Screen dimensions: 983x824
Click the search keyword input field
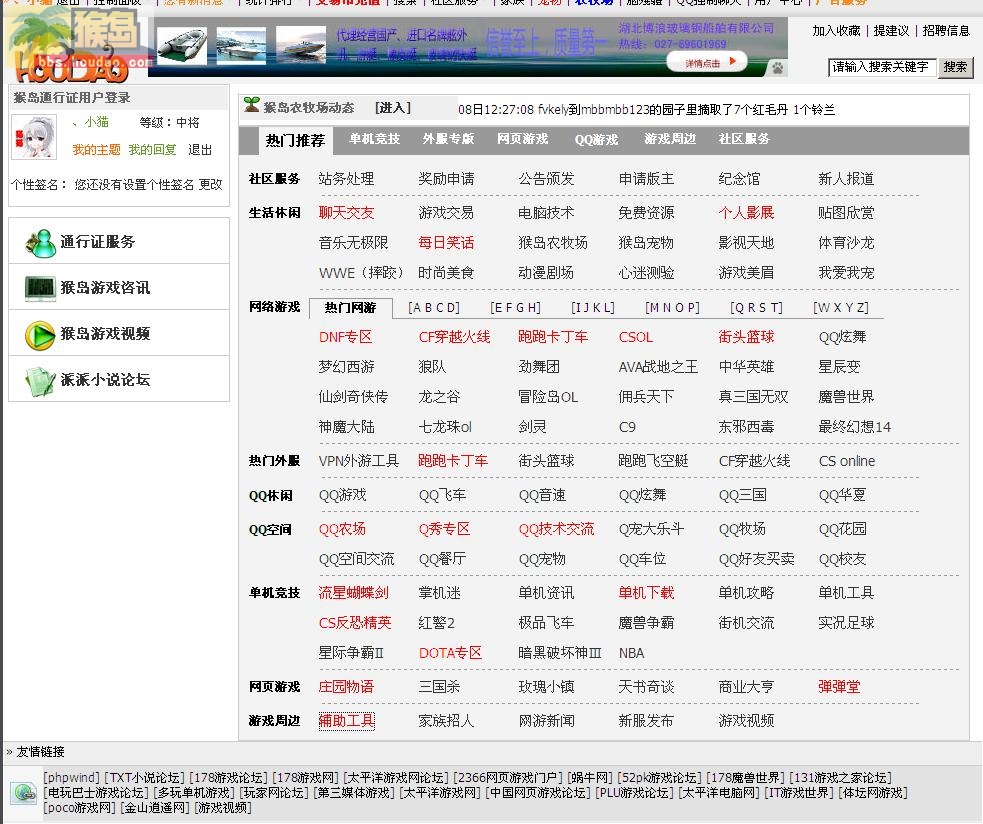(x=882, y=67)
